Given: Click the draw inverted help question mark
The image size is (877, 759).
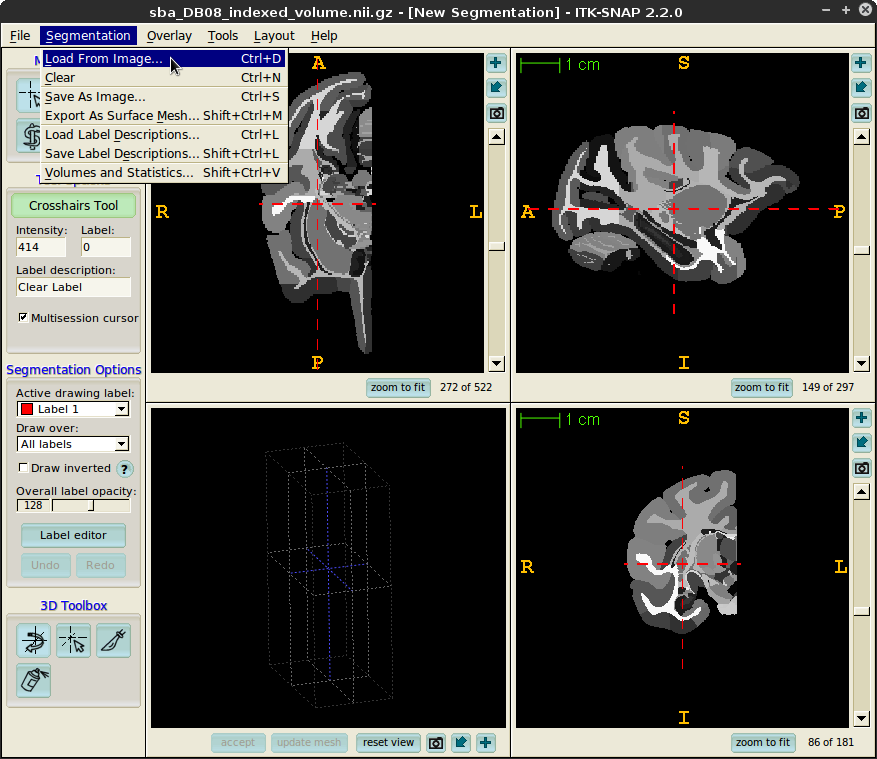Looking at the screenshot, I should (x=124, y=469).
